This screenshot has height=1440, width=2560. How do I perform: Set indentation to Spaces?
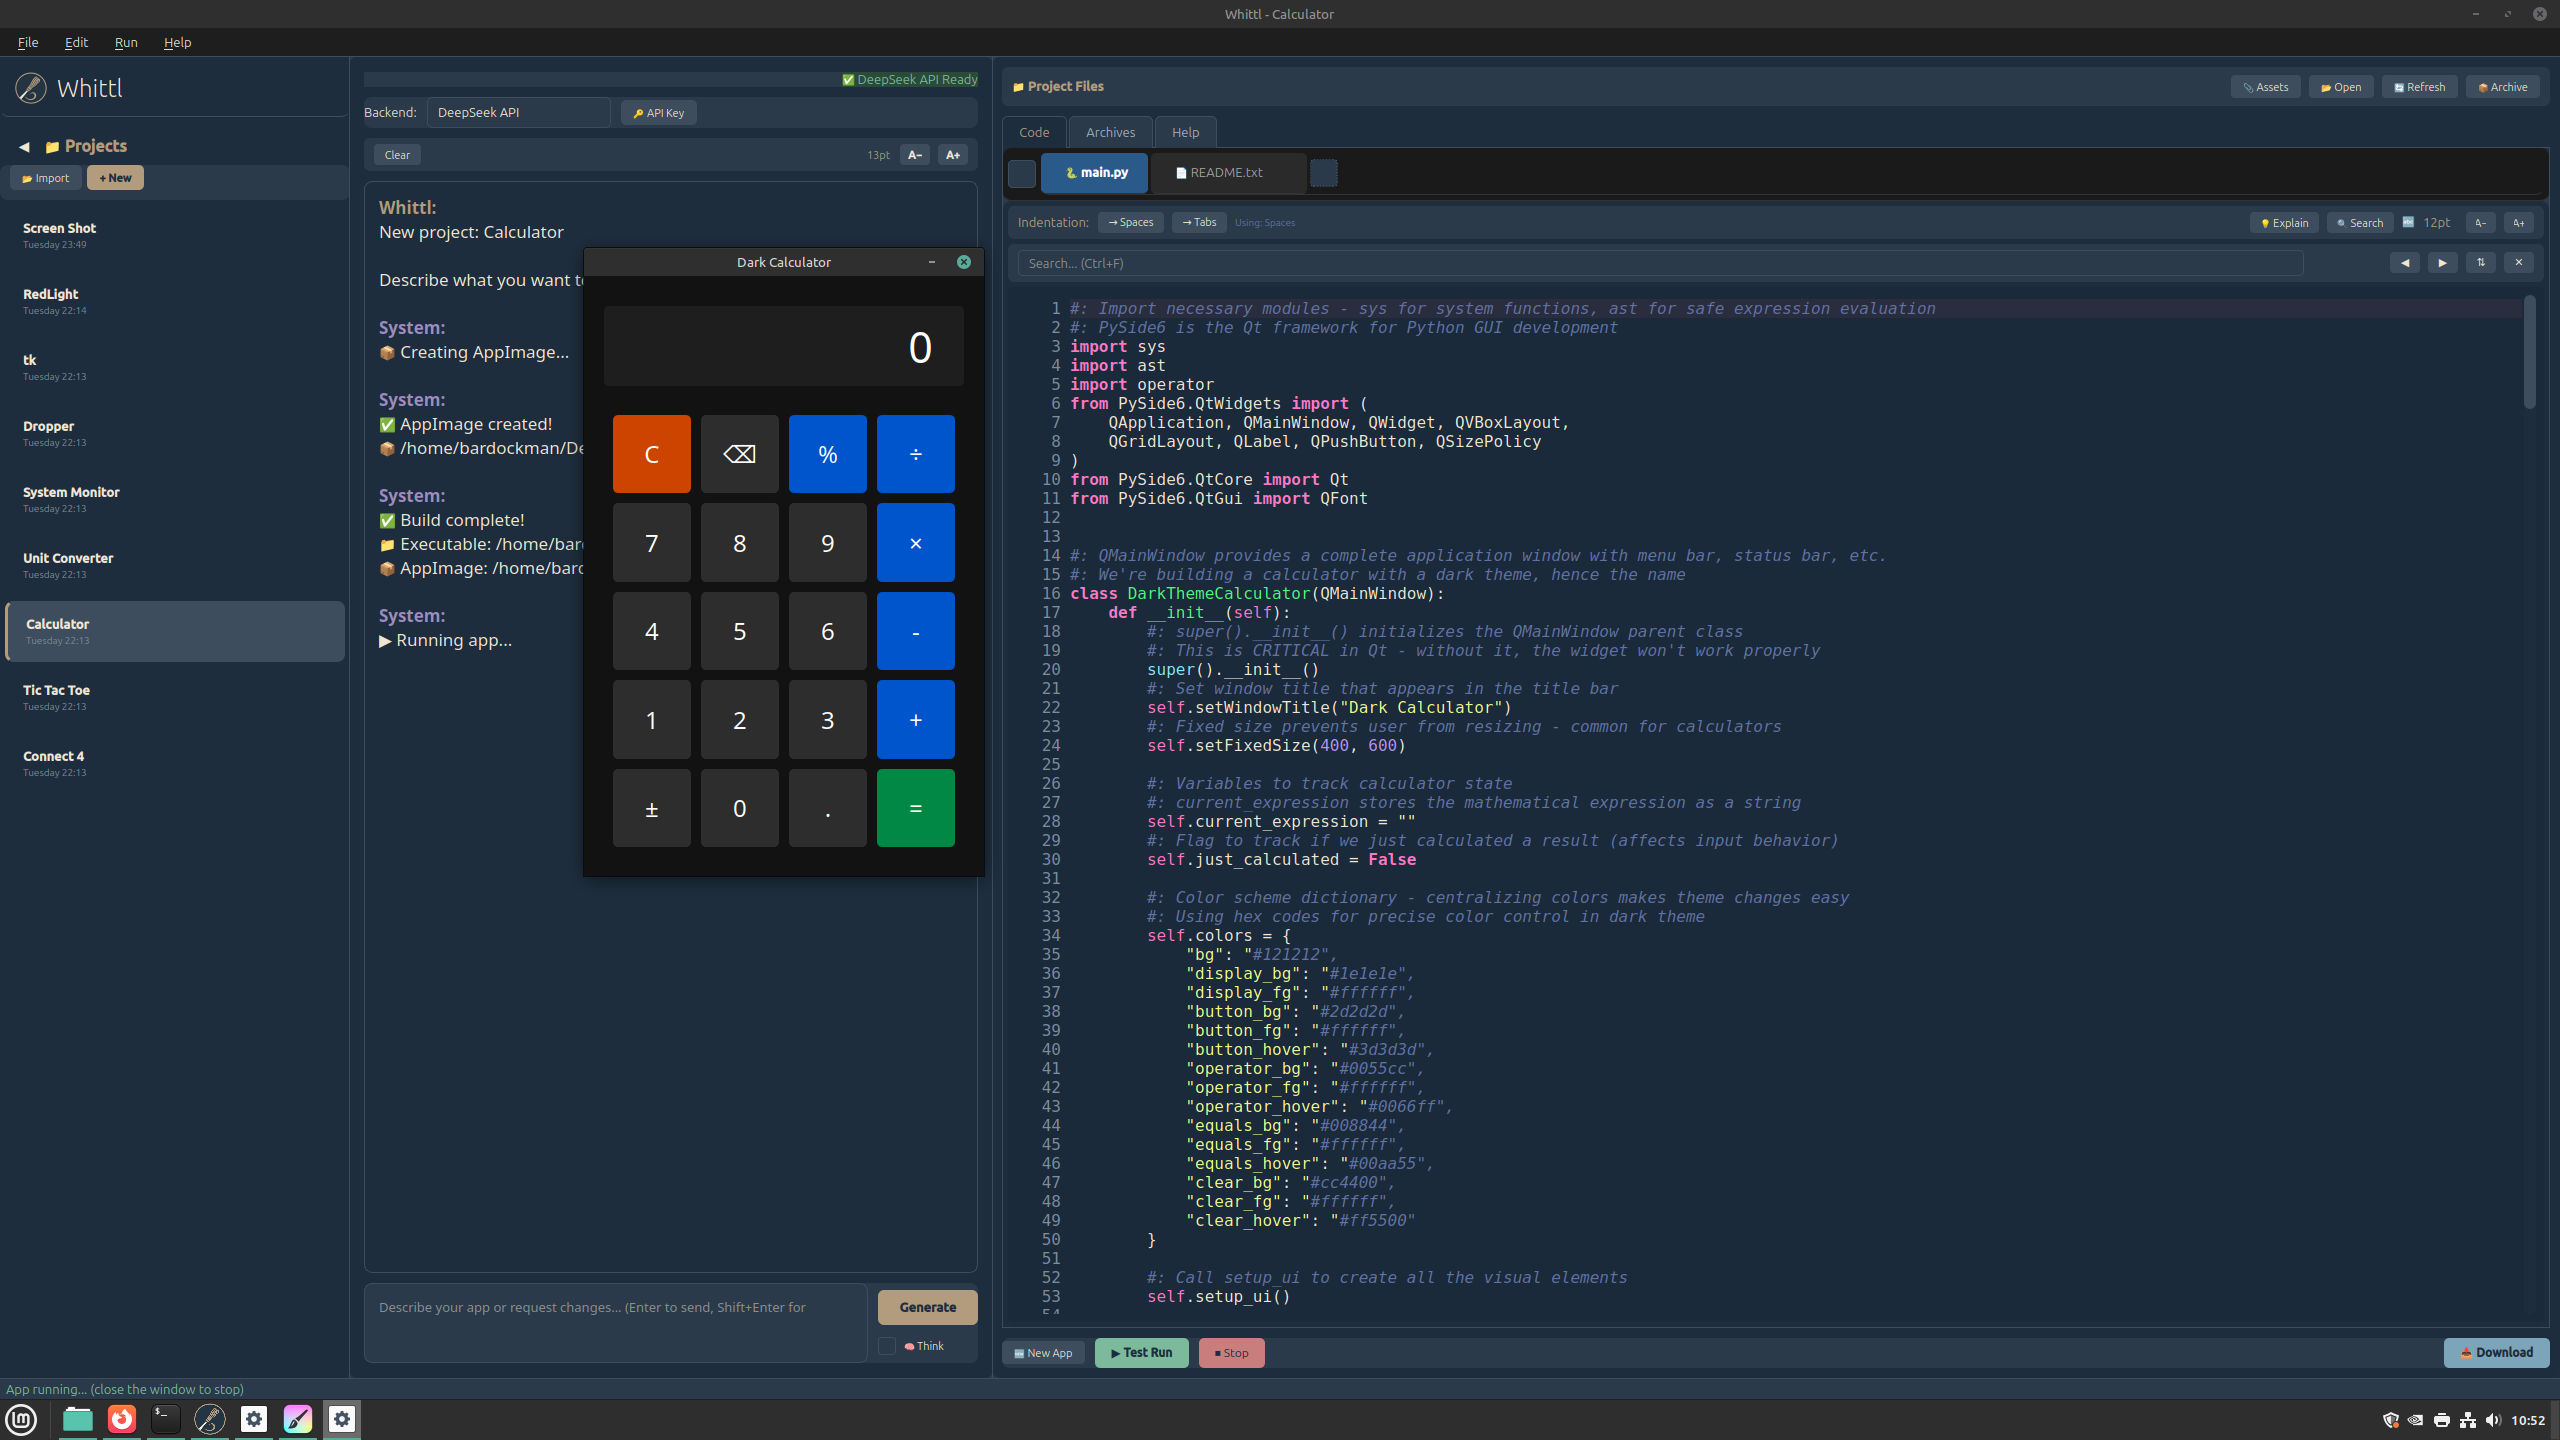[1130, 223]
